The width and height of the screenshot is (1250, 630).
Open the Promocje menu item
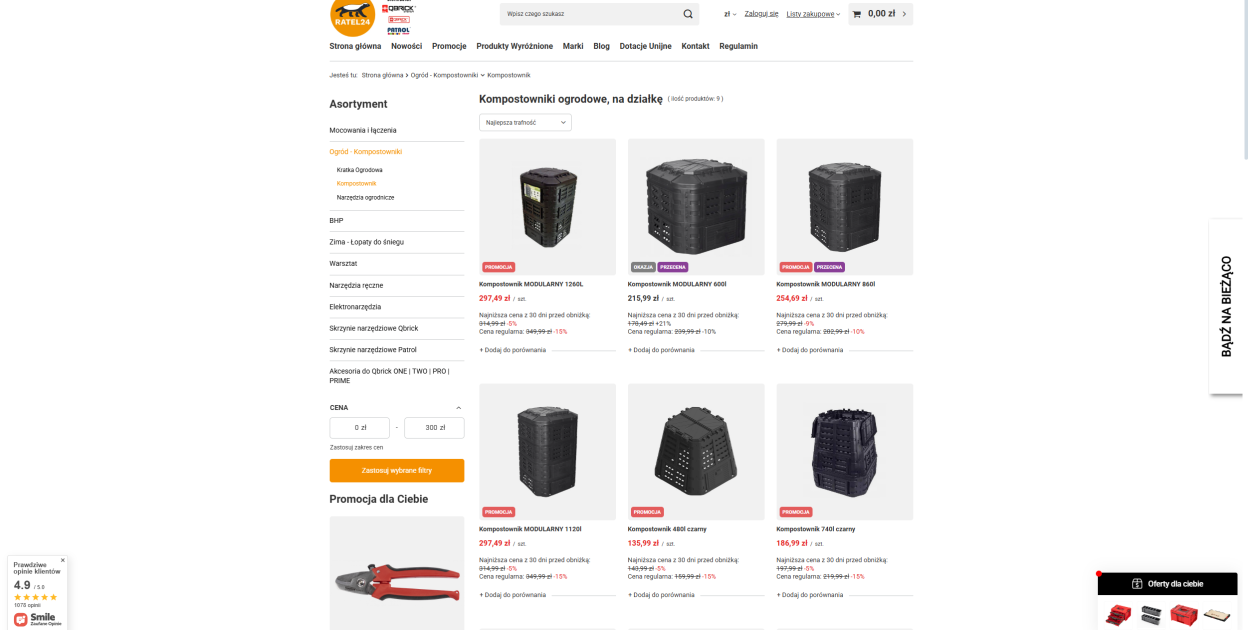449,46
